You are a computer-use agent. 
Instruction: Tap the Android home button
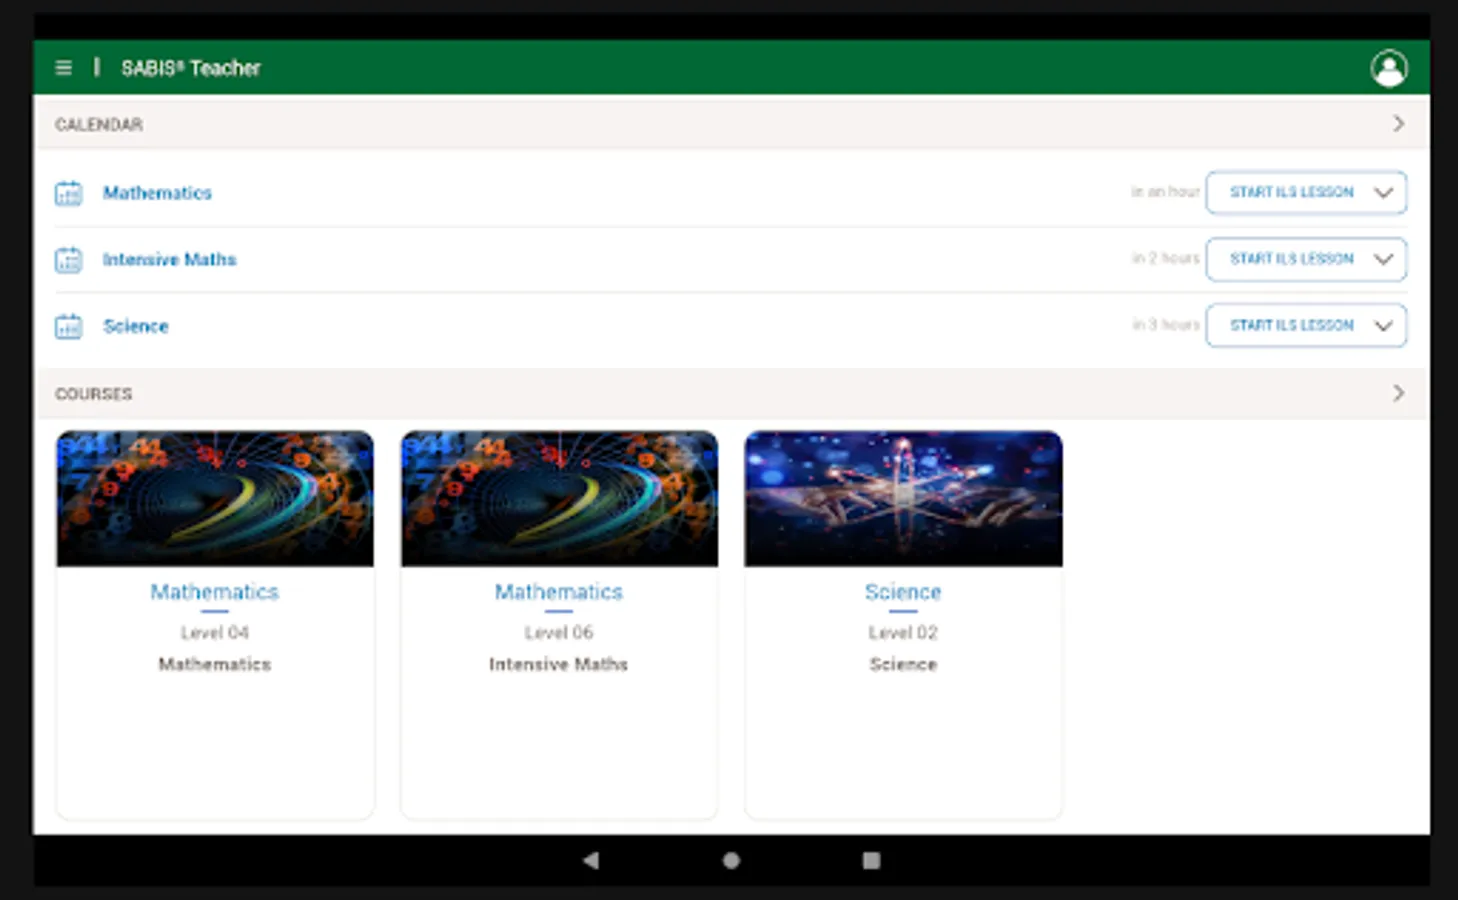[731, 860]
